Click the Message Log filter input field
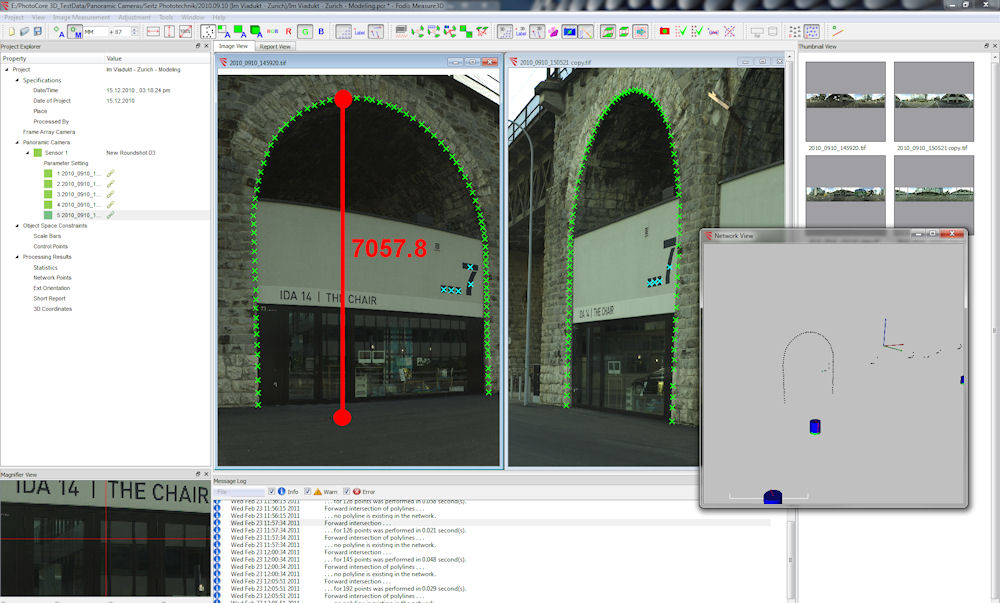This screenshot has height=603, width=1000. pyautogui.click(x=239, y=492)
